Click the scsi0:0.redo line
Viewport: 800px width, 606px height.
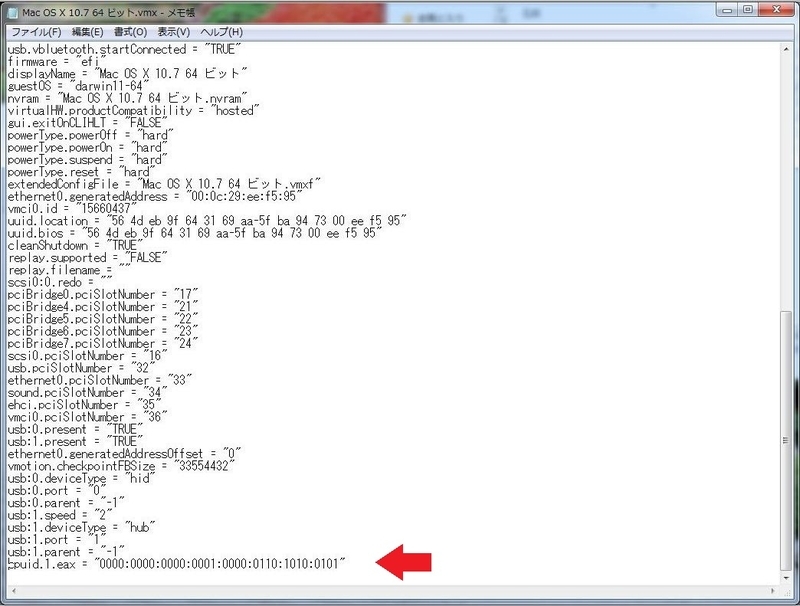(60, 282)
